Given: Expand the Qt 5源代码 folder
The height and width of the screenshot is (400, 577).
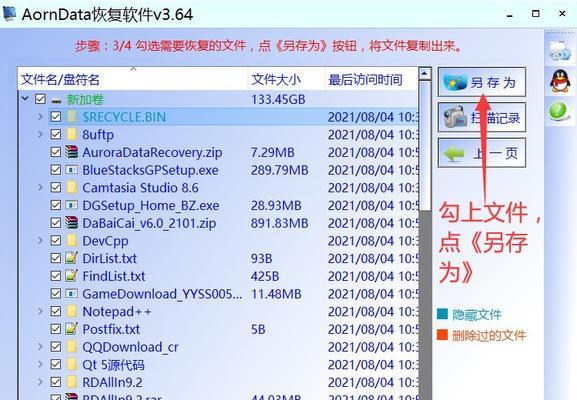Looking at the screenshot, I should click(40, 364).
